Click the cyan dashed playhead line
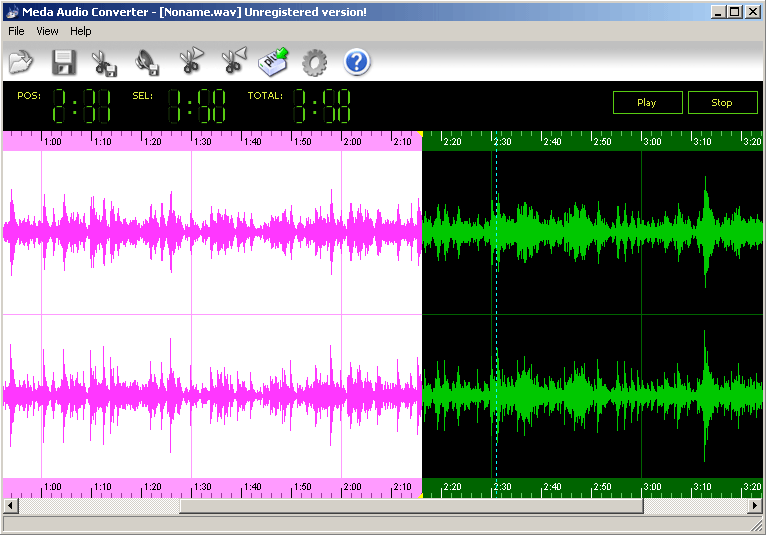766x535 pixels. [496, 314]
